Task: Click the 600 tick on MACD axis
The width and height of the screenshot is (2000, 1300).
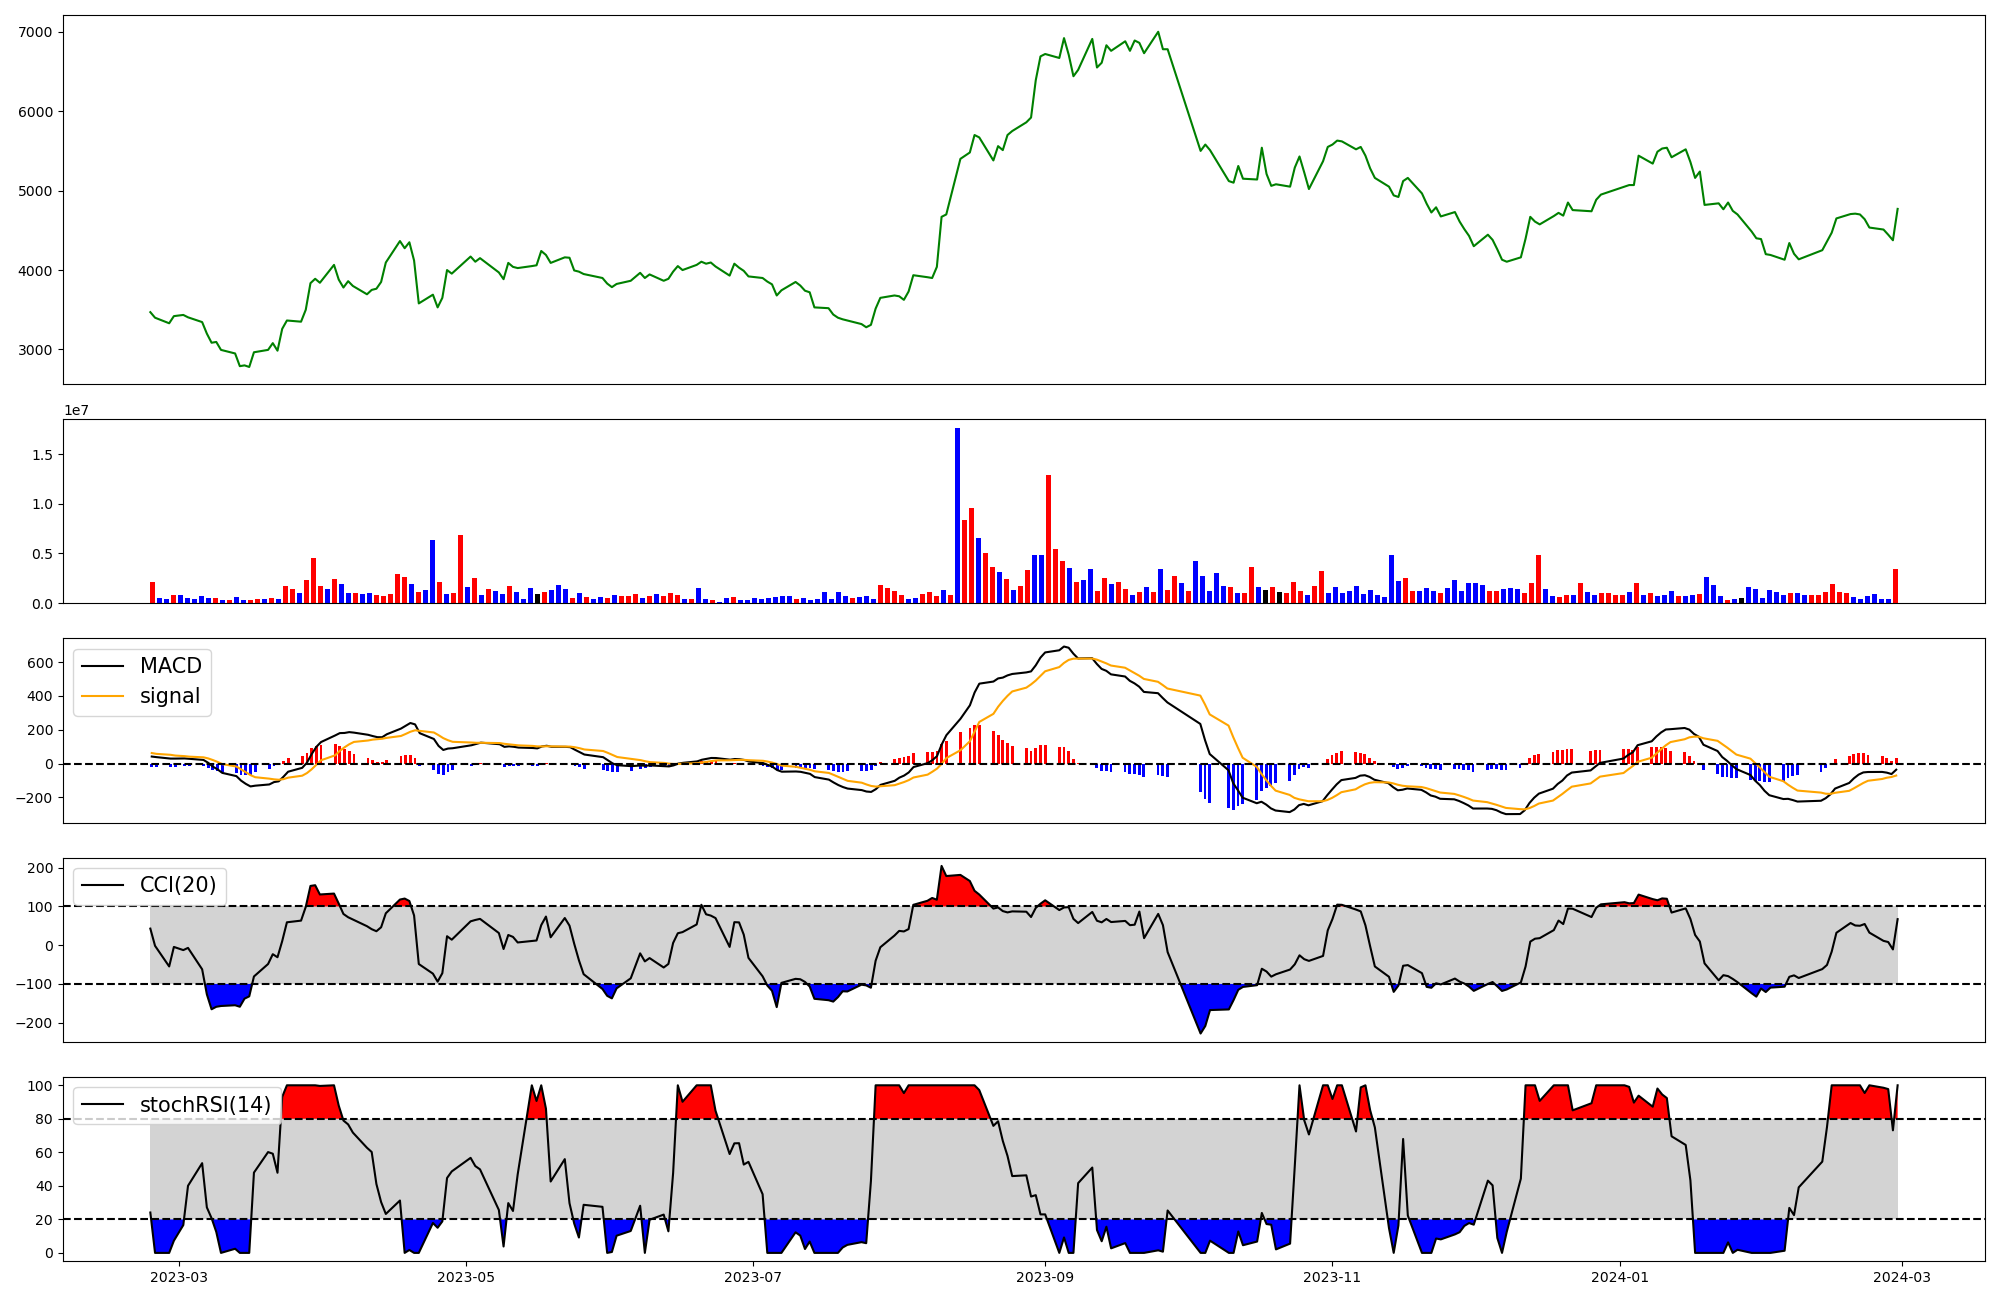Action: tap(40, 663)
